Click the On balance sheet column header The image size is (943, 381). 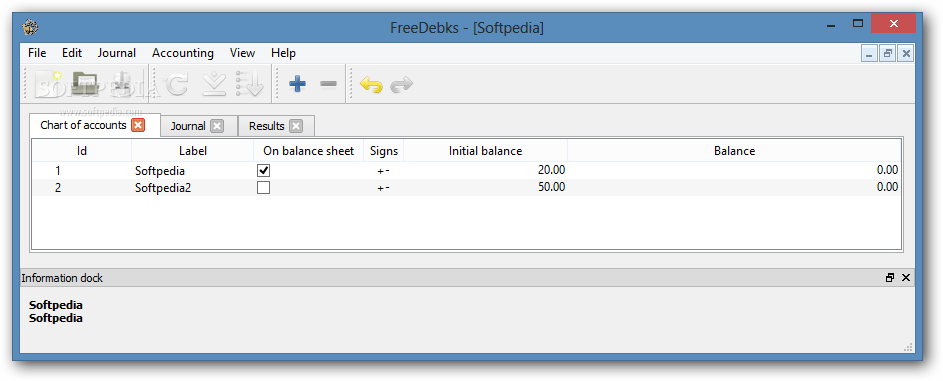coord(309,151)
